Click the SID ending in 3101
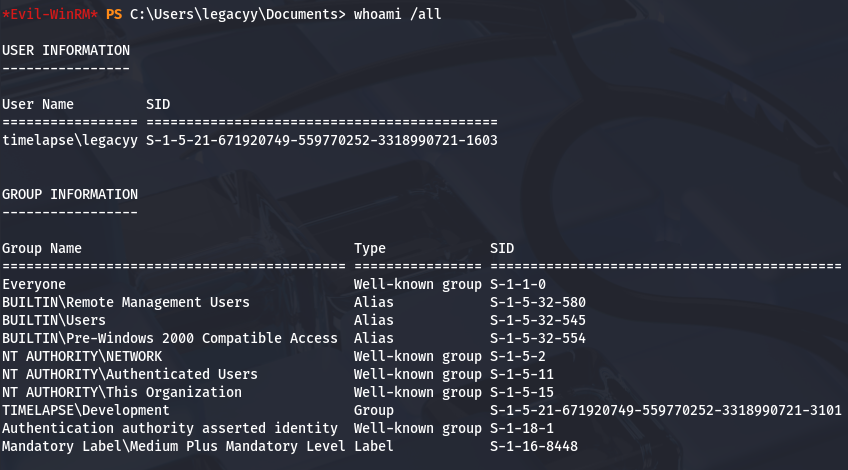 (x=665, y=410)
